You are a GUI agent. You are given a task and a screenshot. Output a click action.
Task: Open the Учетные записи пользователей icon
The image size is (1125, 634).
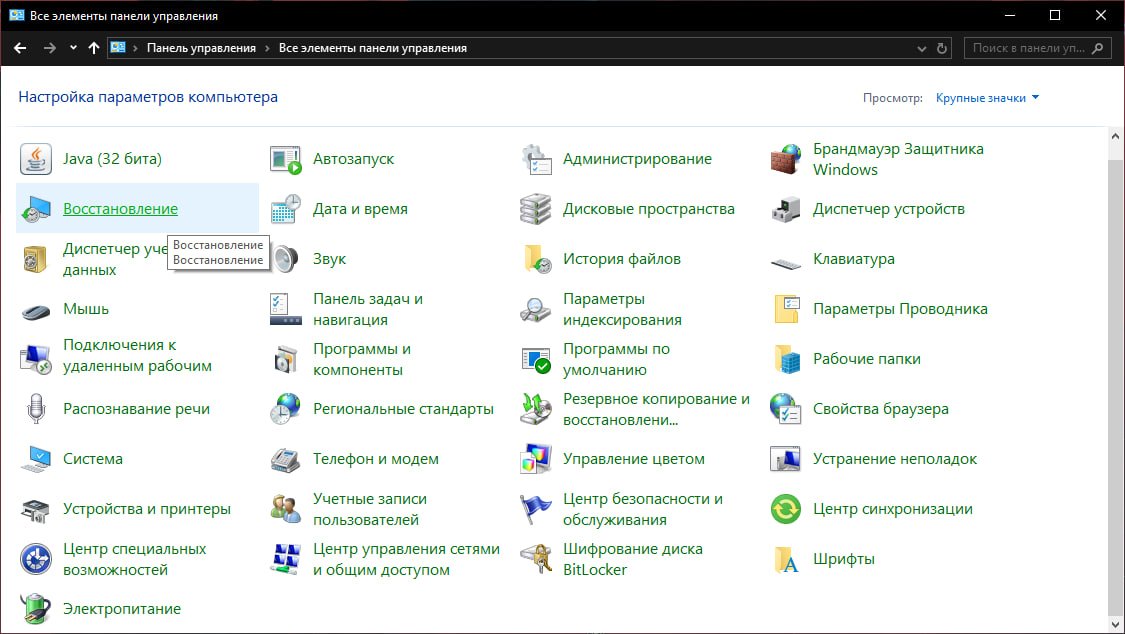click(286, 509)
